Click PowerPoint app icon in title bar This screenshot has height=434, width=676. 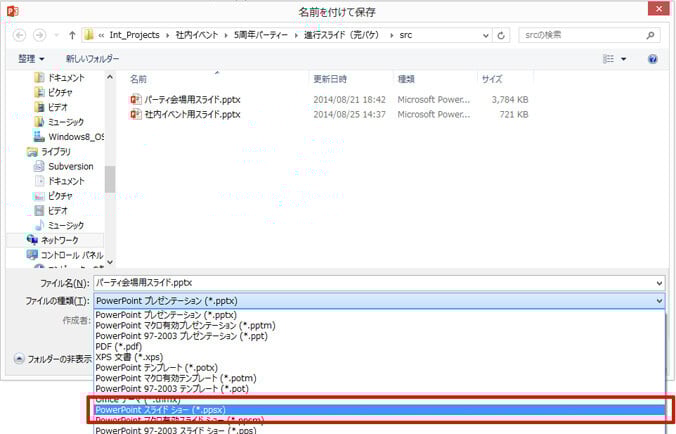point(12,10)
